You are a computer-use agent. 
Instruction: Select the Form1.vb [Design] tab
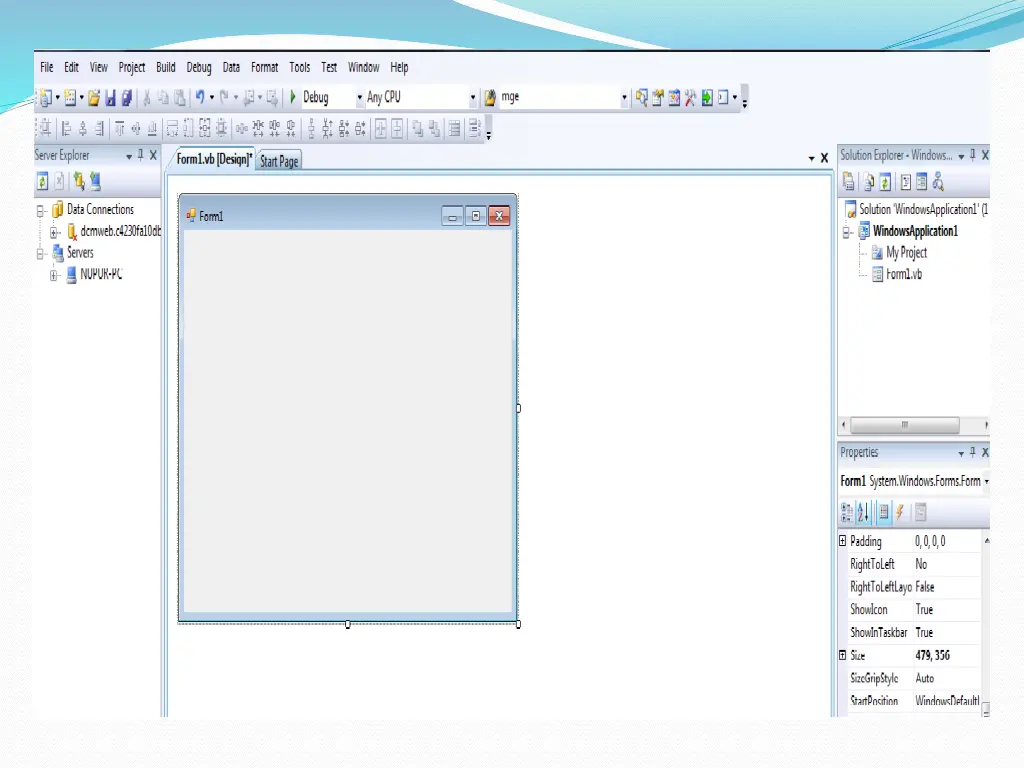[x=214, y=159]
